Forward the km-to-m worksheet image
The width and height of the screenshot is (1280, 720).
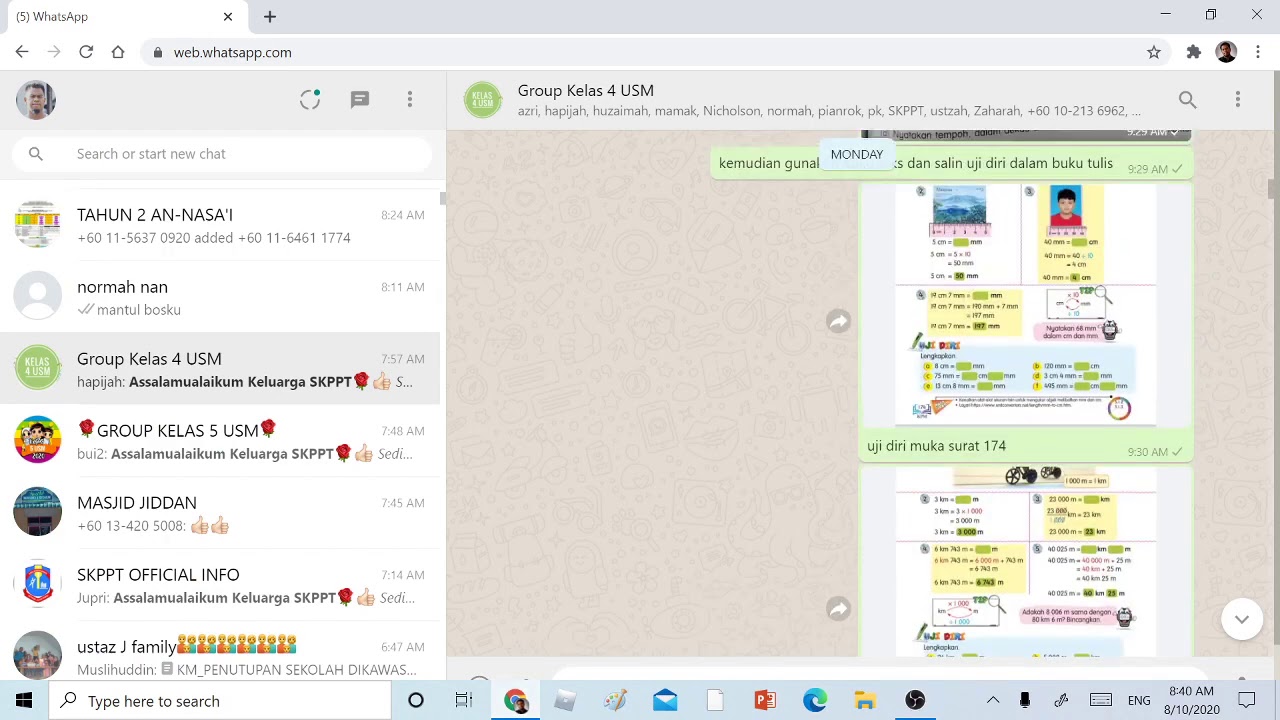[838, 609]
